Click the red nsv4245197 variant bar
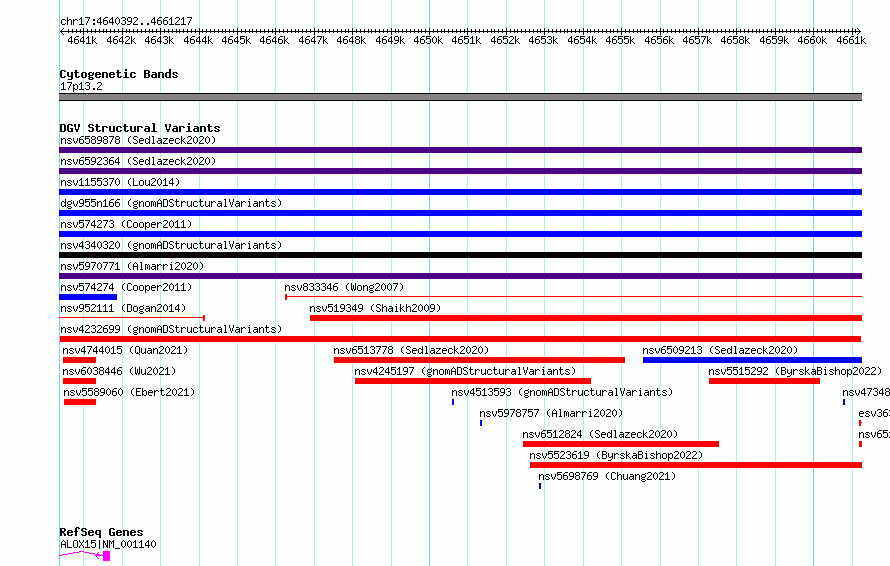 (x=473, y=381)
